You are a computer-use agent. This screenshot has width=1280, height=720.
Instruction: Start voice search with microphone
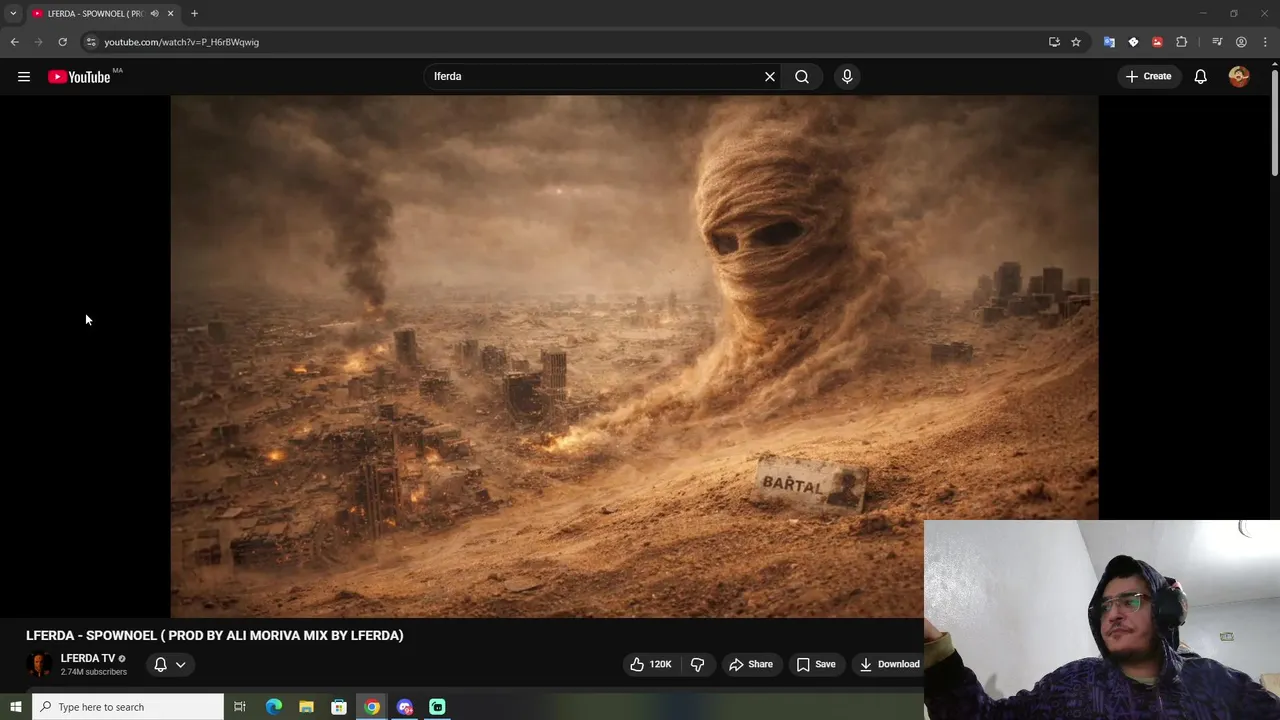[x=847, y=76]
